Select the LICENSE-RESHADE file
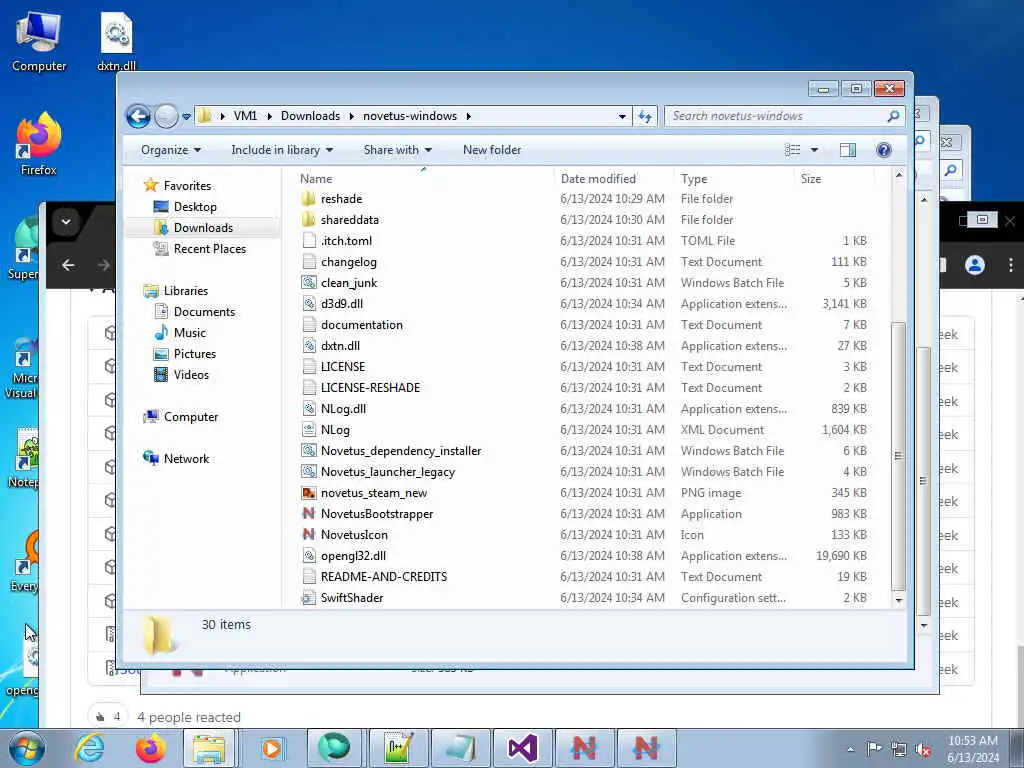1024x768 pixels. (x=370, y=388)
